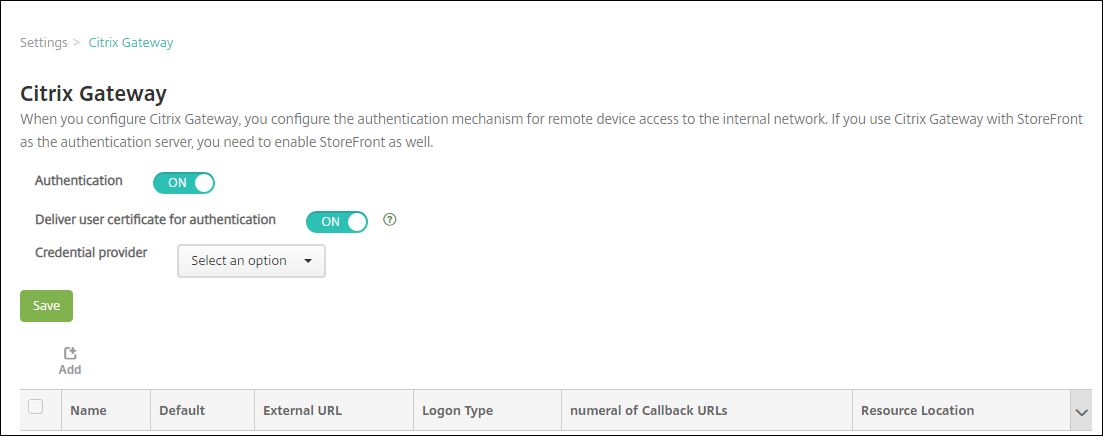Expand the column options chevron in table header
Viewport: 1103px width, 436px height.
click(x=1081, y=411)
